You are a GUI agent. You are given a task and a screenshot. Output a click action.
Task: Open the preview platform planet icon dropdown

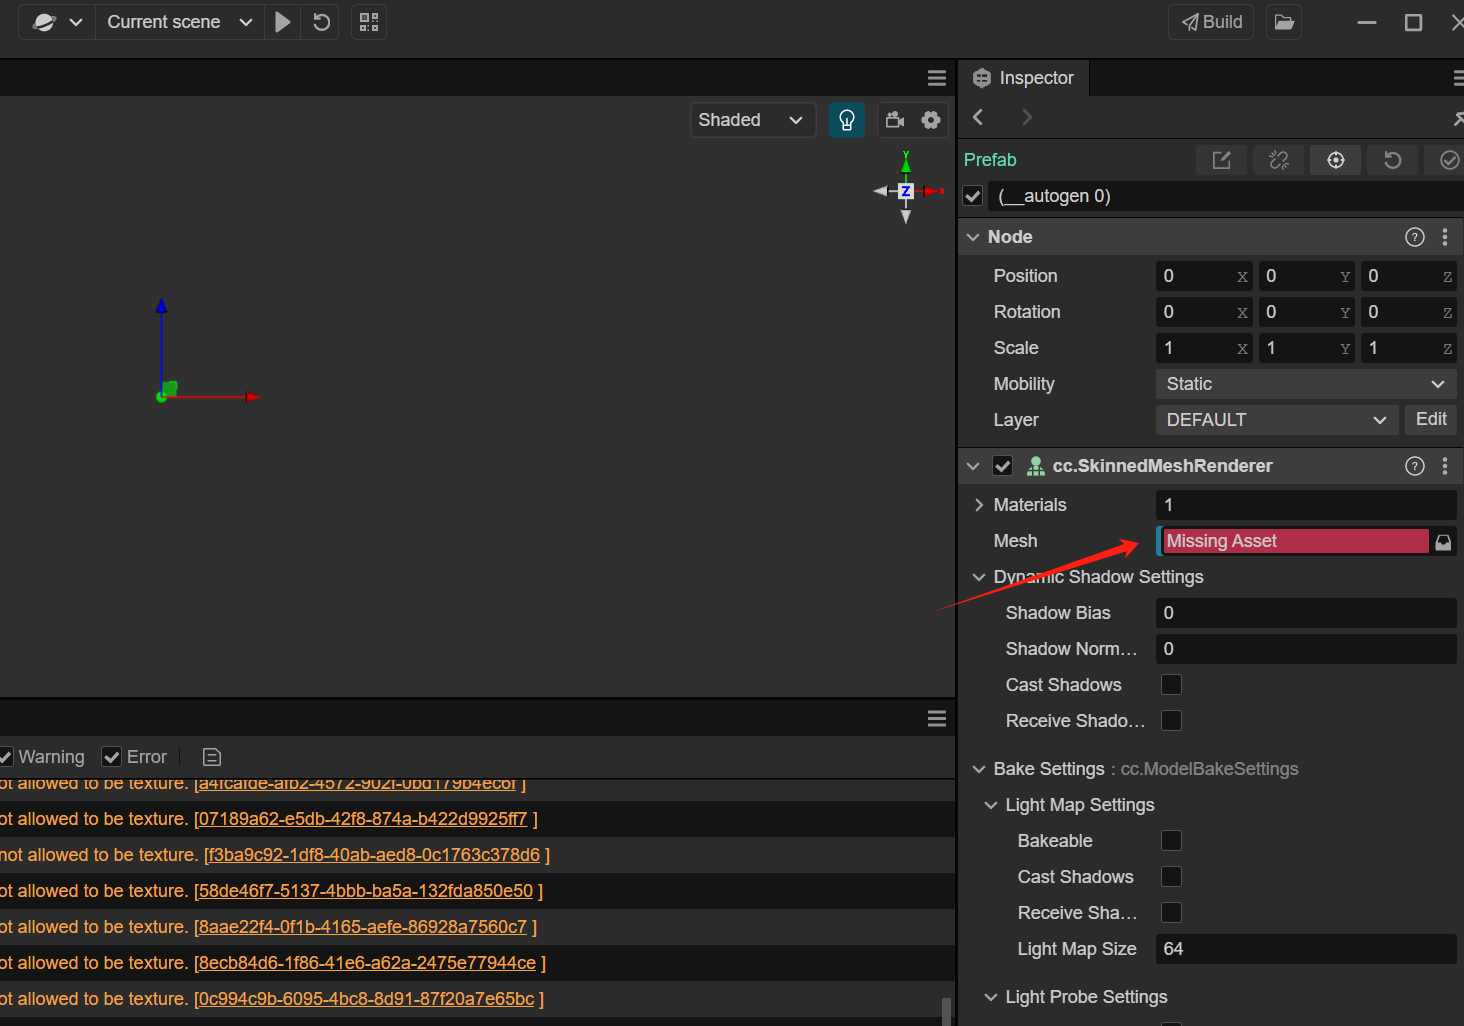click(x=57, y=22)
